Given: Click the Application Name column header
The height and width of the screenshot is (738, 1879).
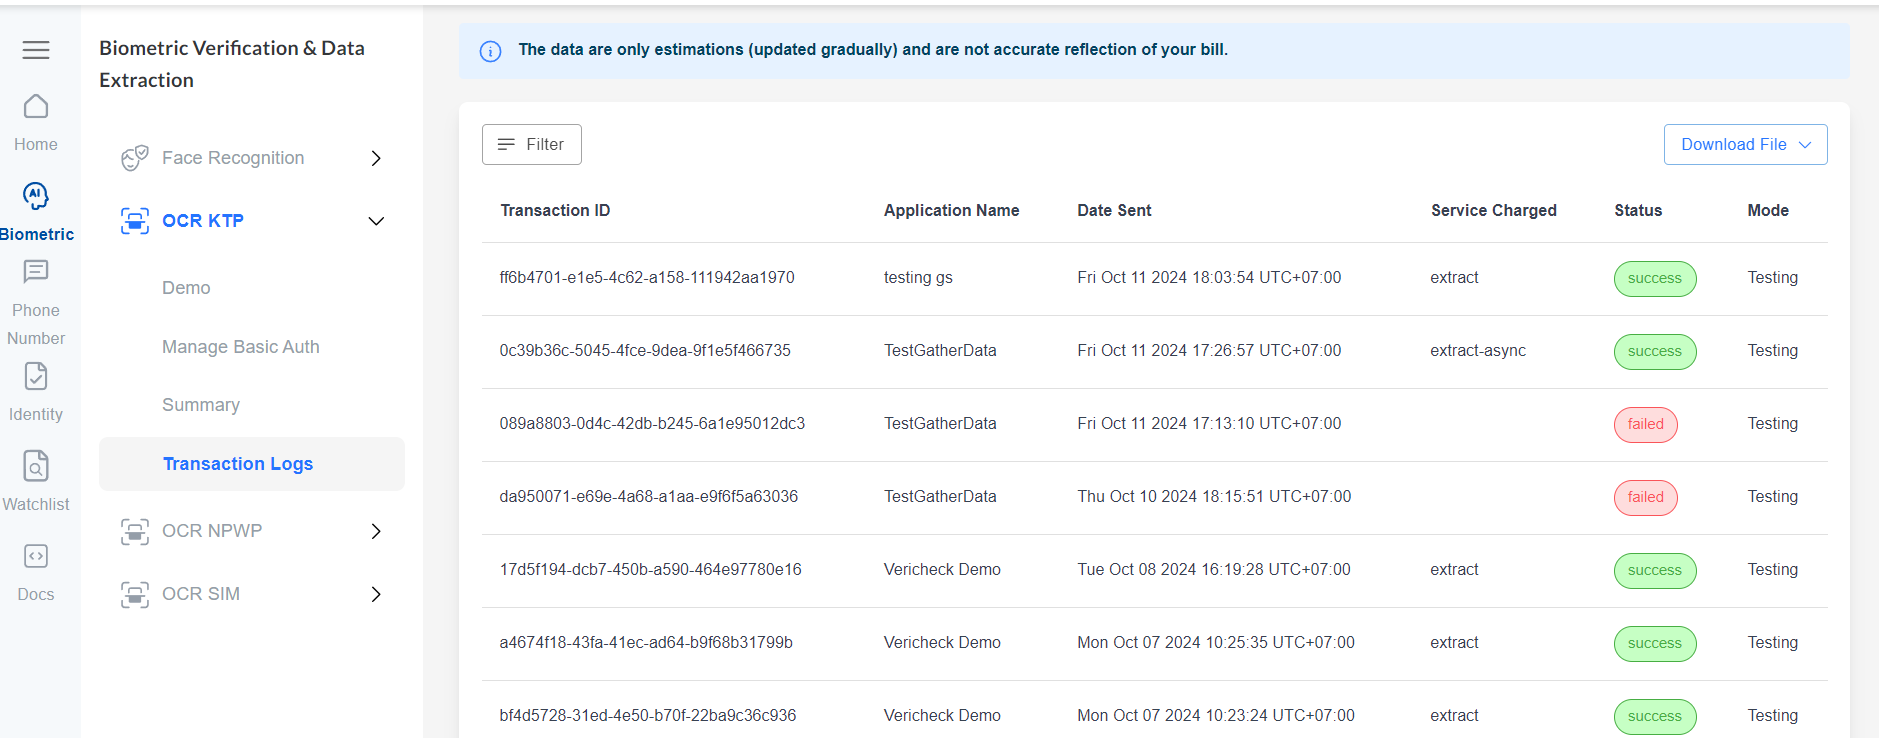Looking at the screenshot, I should coord(951,210).
